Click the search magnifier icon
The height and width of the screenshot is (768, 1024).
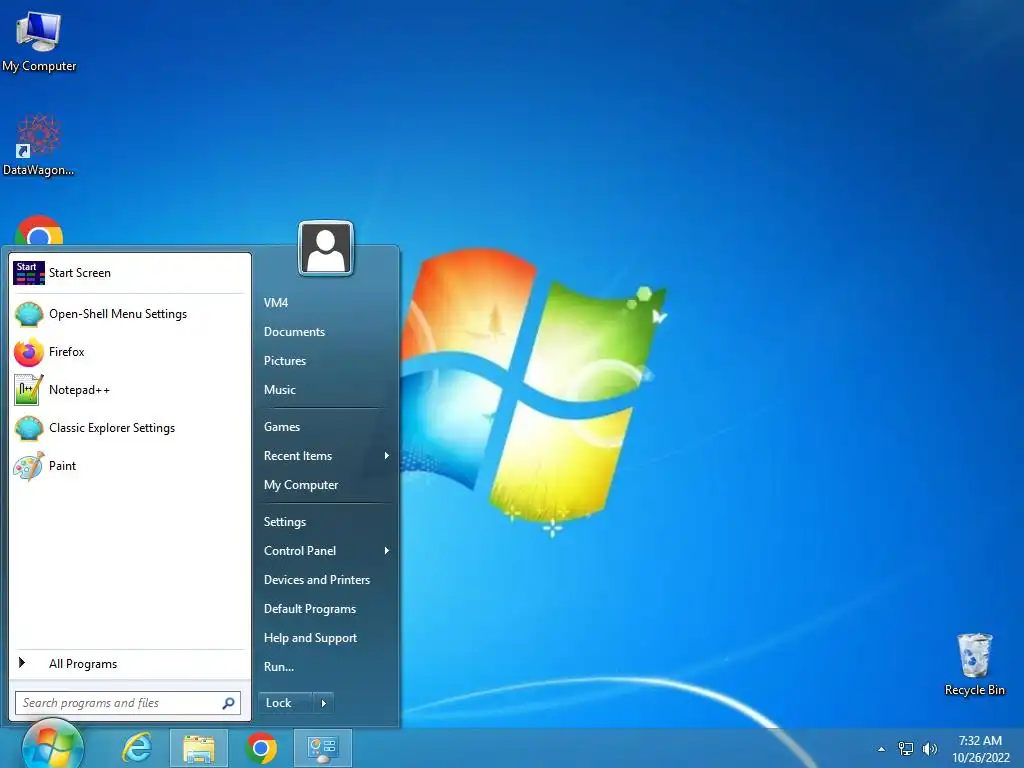229,703
